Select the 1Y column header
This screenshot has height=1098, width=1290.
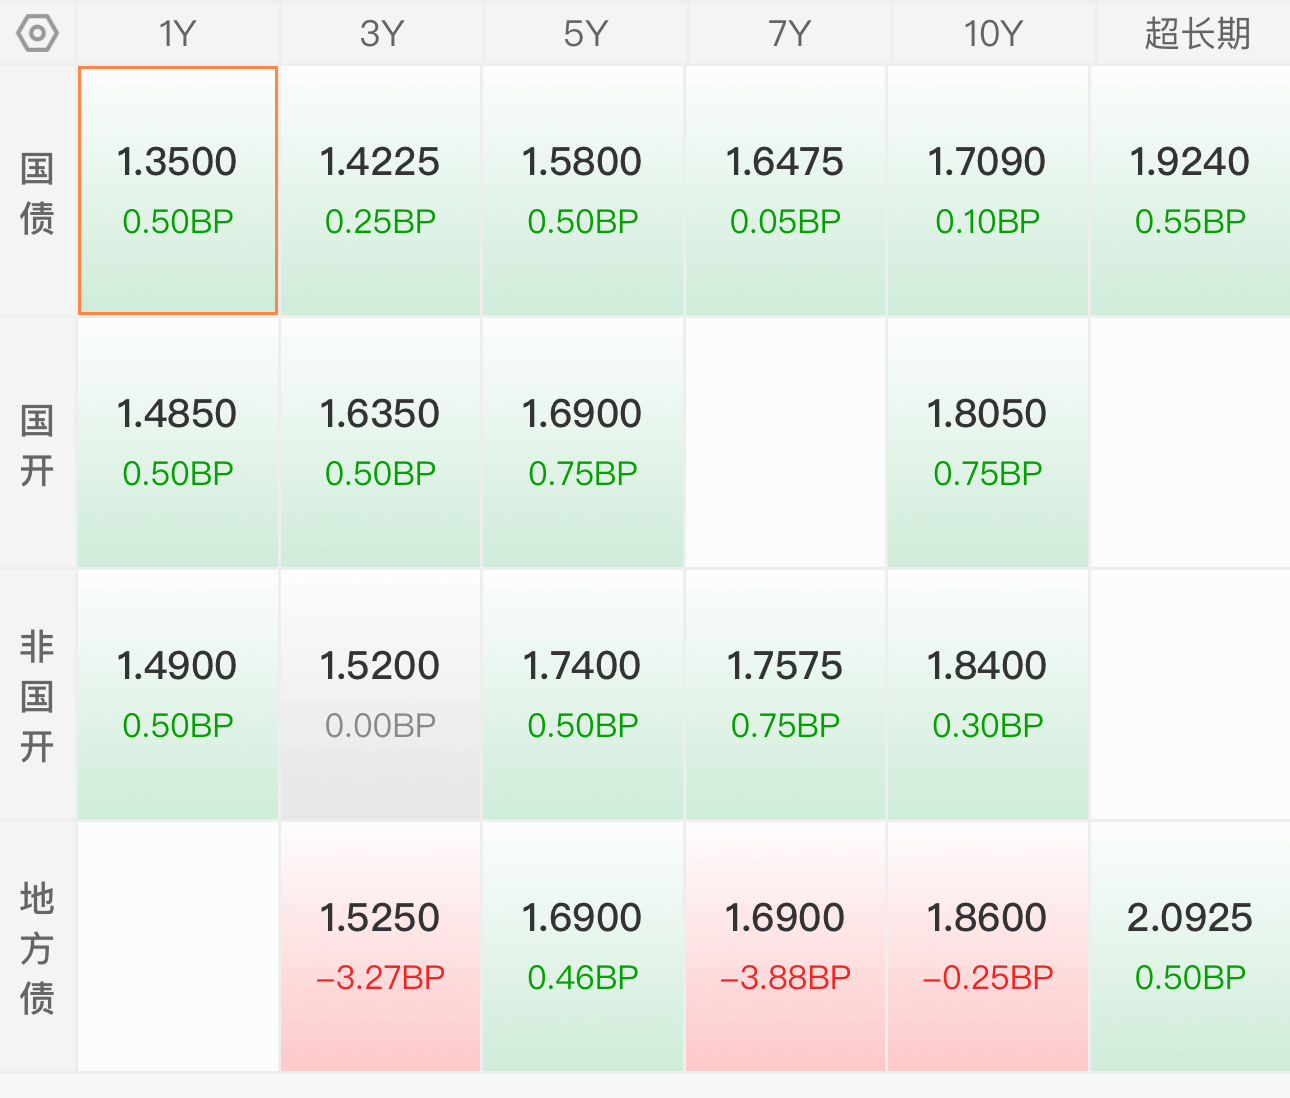point(178,34)
